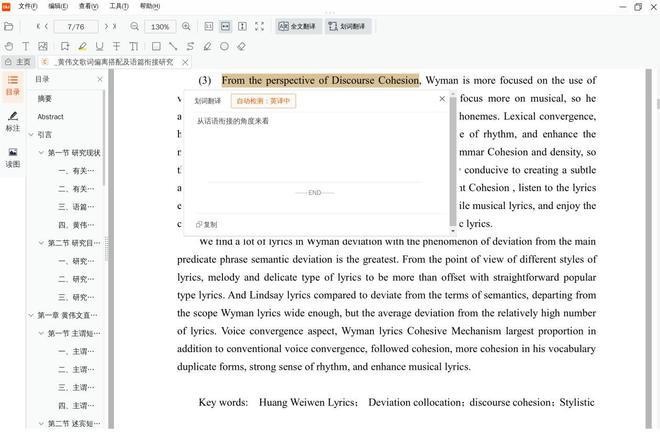Open the 读图 image panel in sidebar
The image size is (660, 441).
[x=13, y=157]
